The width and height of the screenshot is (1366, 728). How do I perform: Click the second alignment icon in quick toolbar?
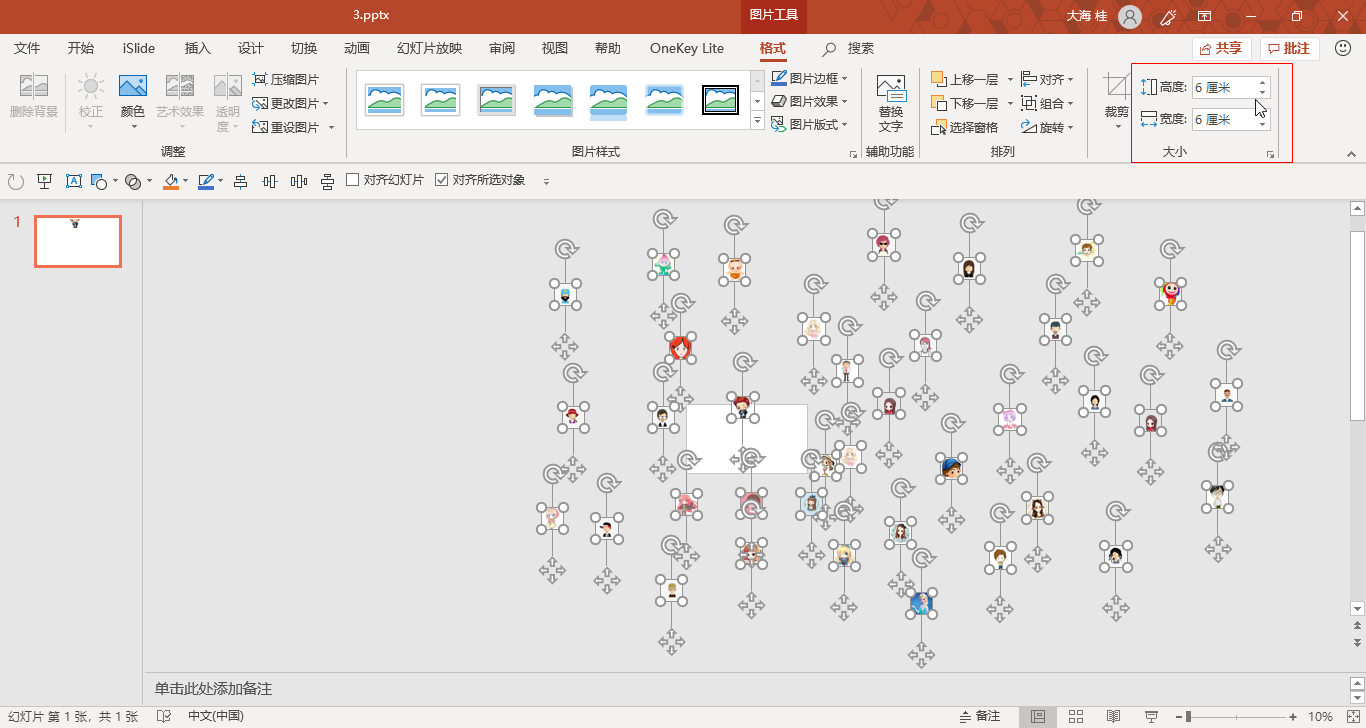click(x=269, y=181)
